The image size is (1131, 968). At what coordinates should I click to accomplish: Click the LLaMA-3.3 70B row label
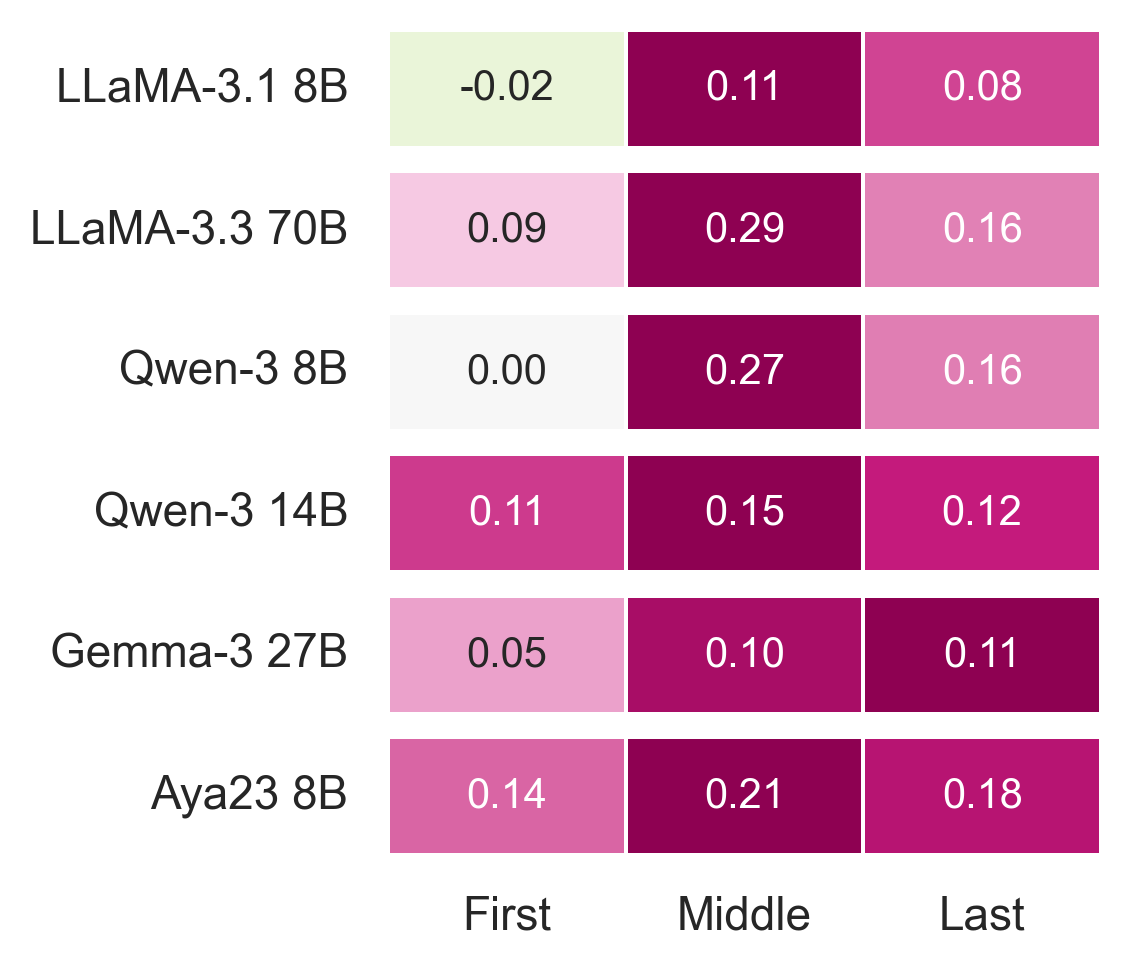tap(190, 230)
